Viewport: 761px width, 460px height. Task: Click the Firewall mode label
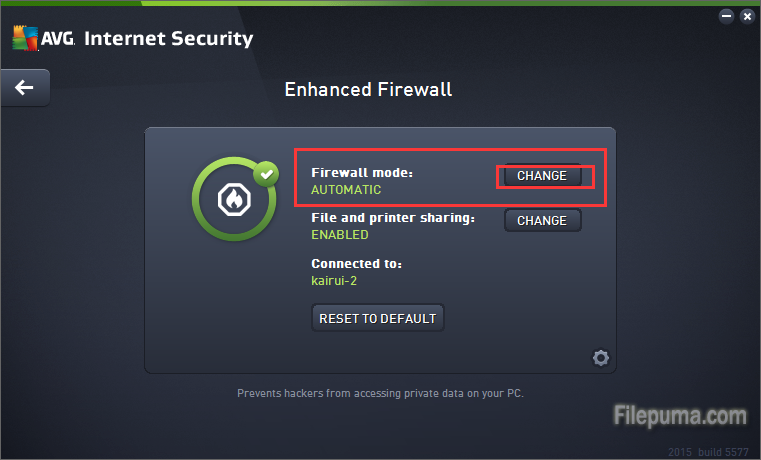(361, 173)
